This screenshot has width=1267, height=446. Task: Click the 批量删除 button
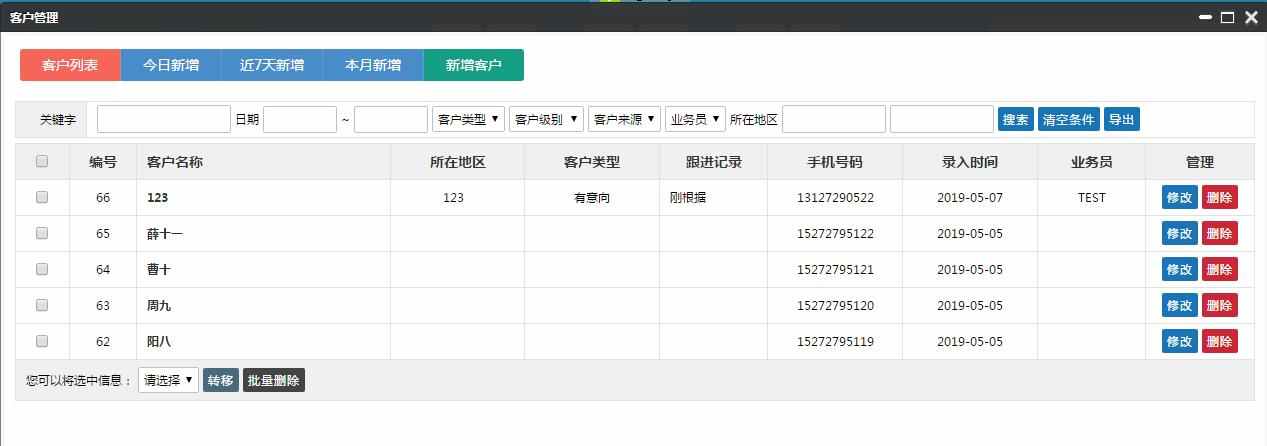(x=274, y=380)
